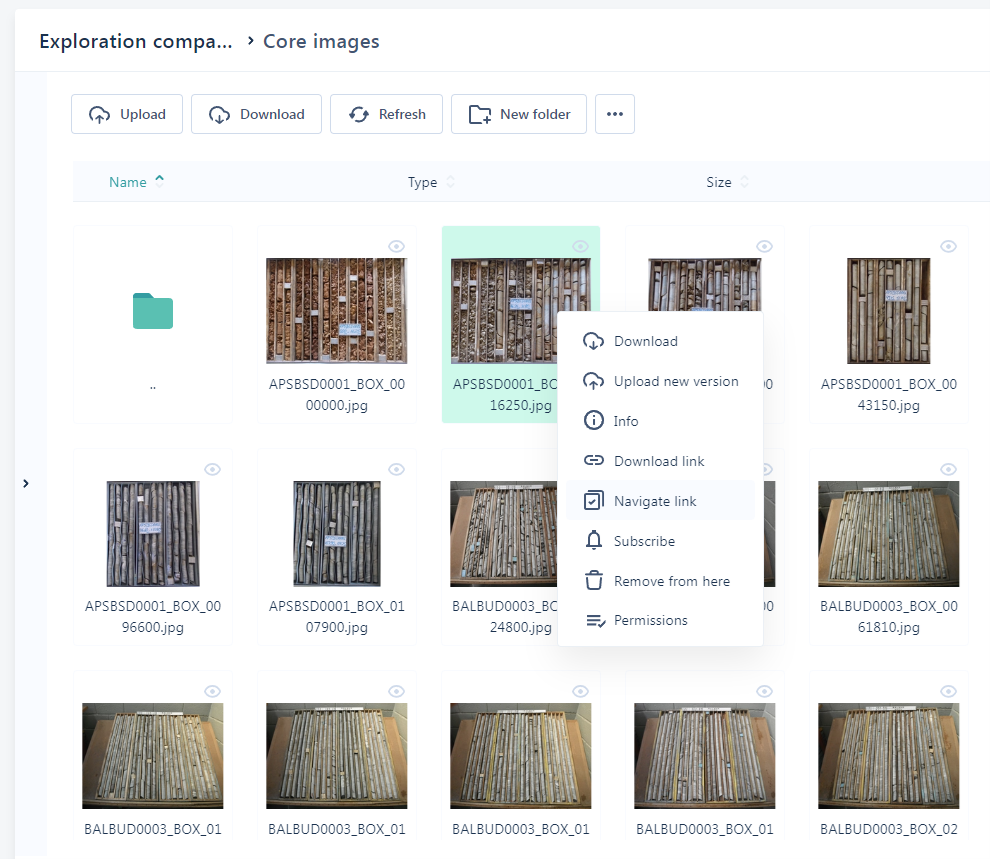Toggle eye icon on APSBSD0001_BOX_0096600.jpg
This screenshot has width=990, height=859.
click(x=212, y=469)
